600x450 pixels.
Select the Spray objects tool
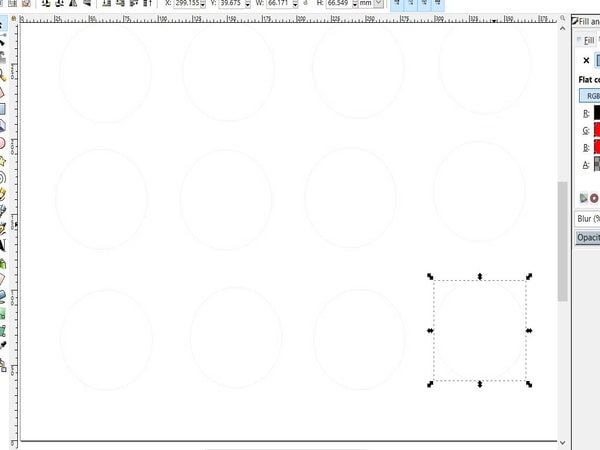tap(2, 263)
